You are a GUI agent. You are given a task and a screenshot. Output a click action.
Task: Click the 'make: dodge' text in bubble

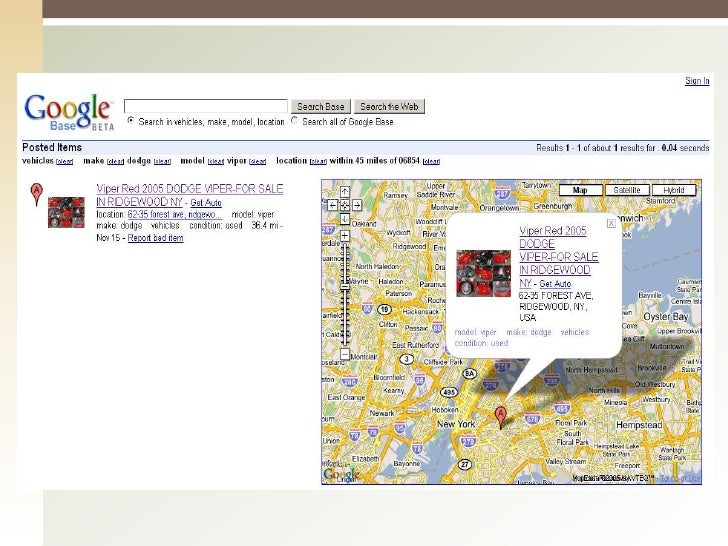[529, 332]
